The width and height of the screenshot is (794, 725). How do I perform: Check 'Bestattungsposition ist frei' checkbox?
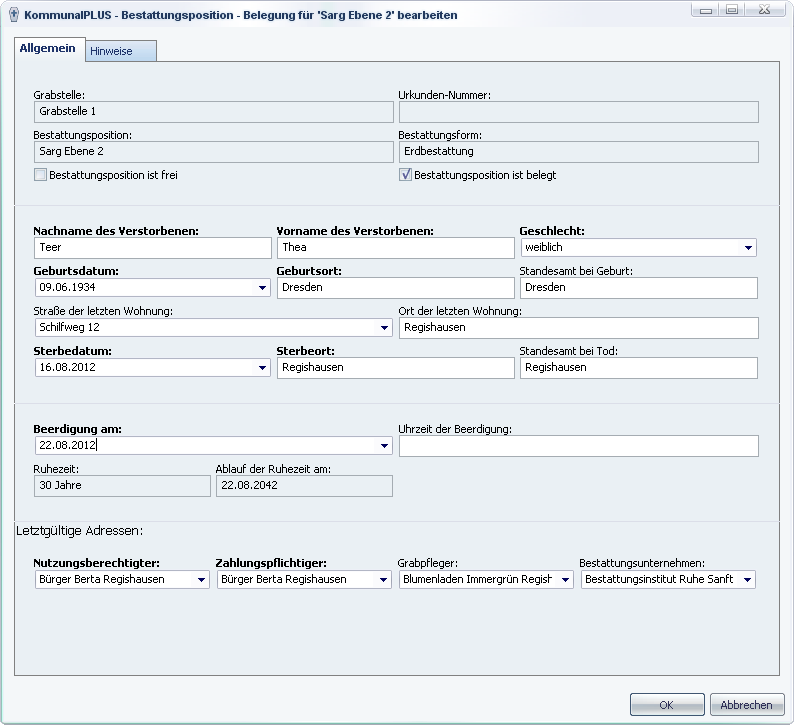(x=40, y=175)
